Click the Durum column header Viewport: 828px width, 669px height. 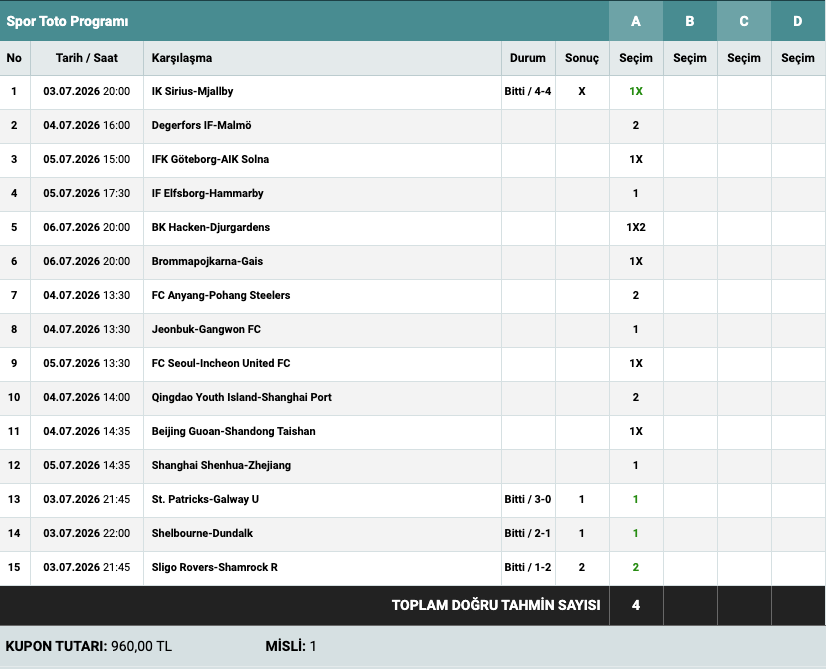click(528, 58)
